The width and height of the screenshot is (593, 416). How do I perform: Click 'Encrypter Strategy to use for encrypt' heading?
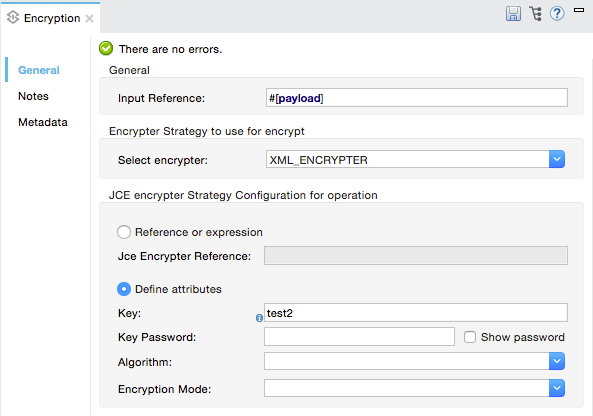(x=207, y=131)
